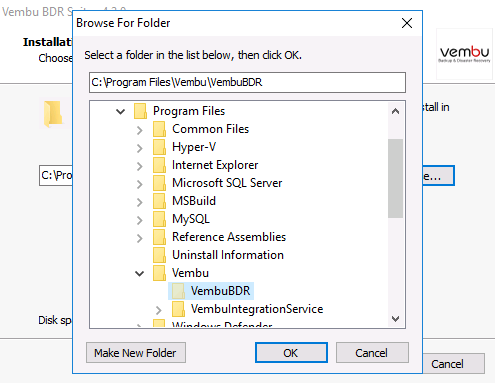The image size is (495, 383).
Task: Collapse the Vembu folder node
Action: click(139, 274)
